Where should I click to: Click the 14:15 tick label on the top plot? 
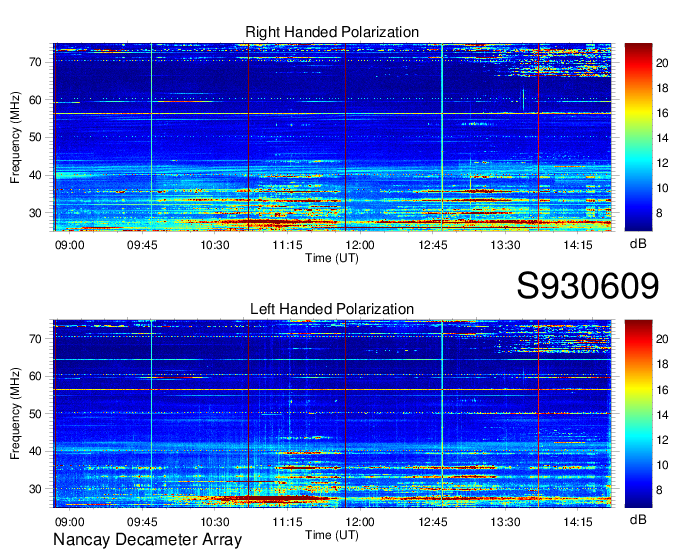coord(578,245)
